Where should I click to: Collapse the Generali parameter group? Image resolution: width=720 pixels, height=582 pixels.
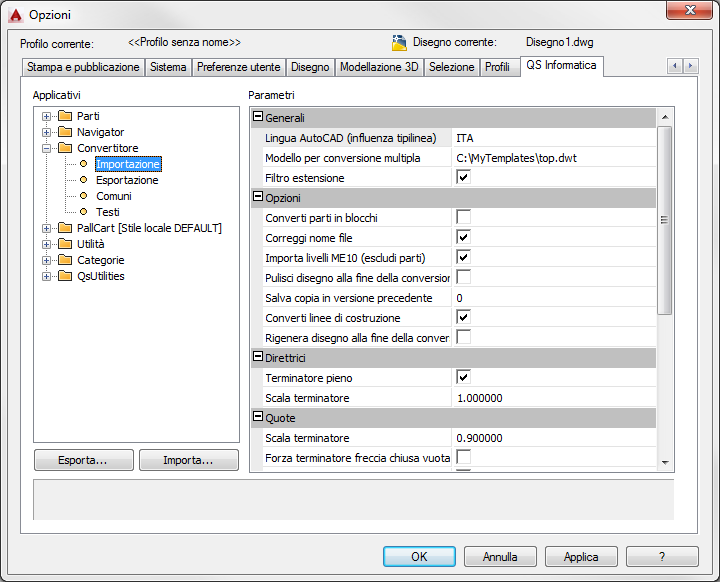click(258, 117)
